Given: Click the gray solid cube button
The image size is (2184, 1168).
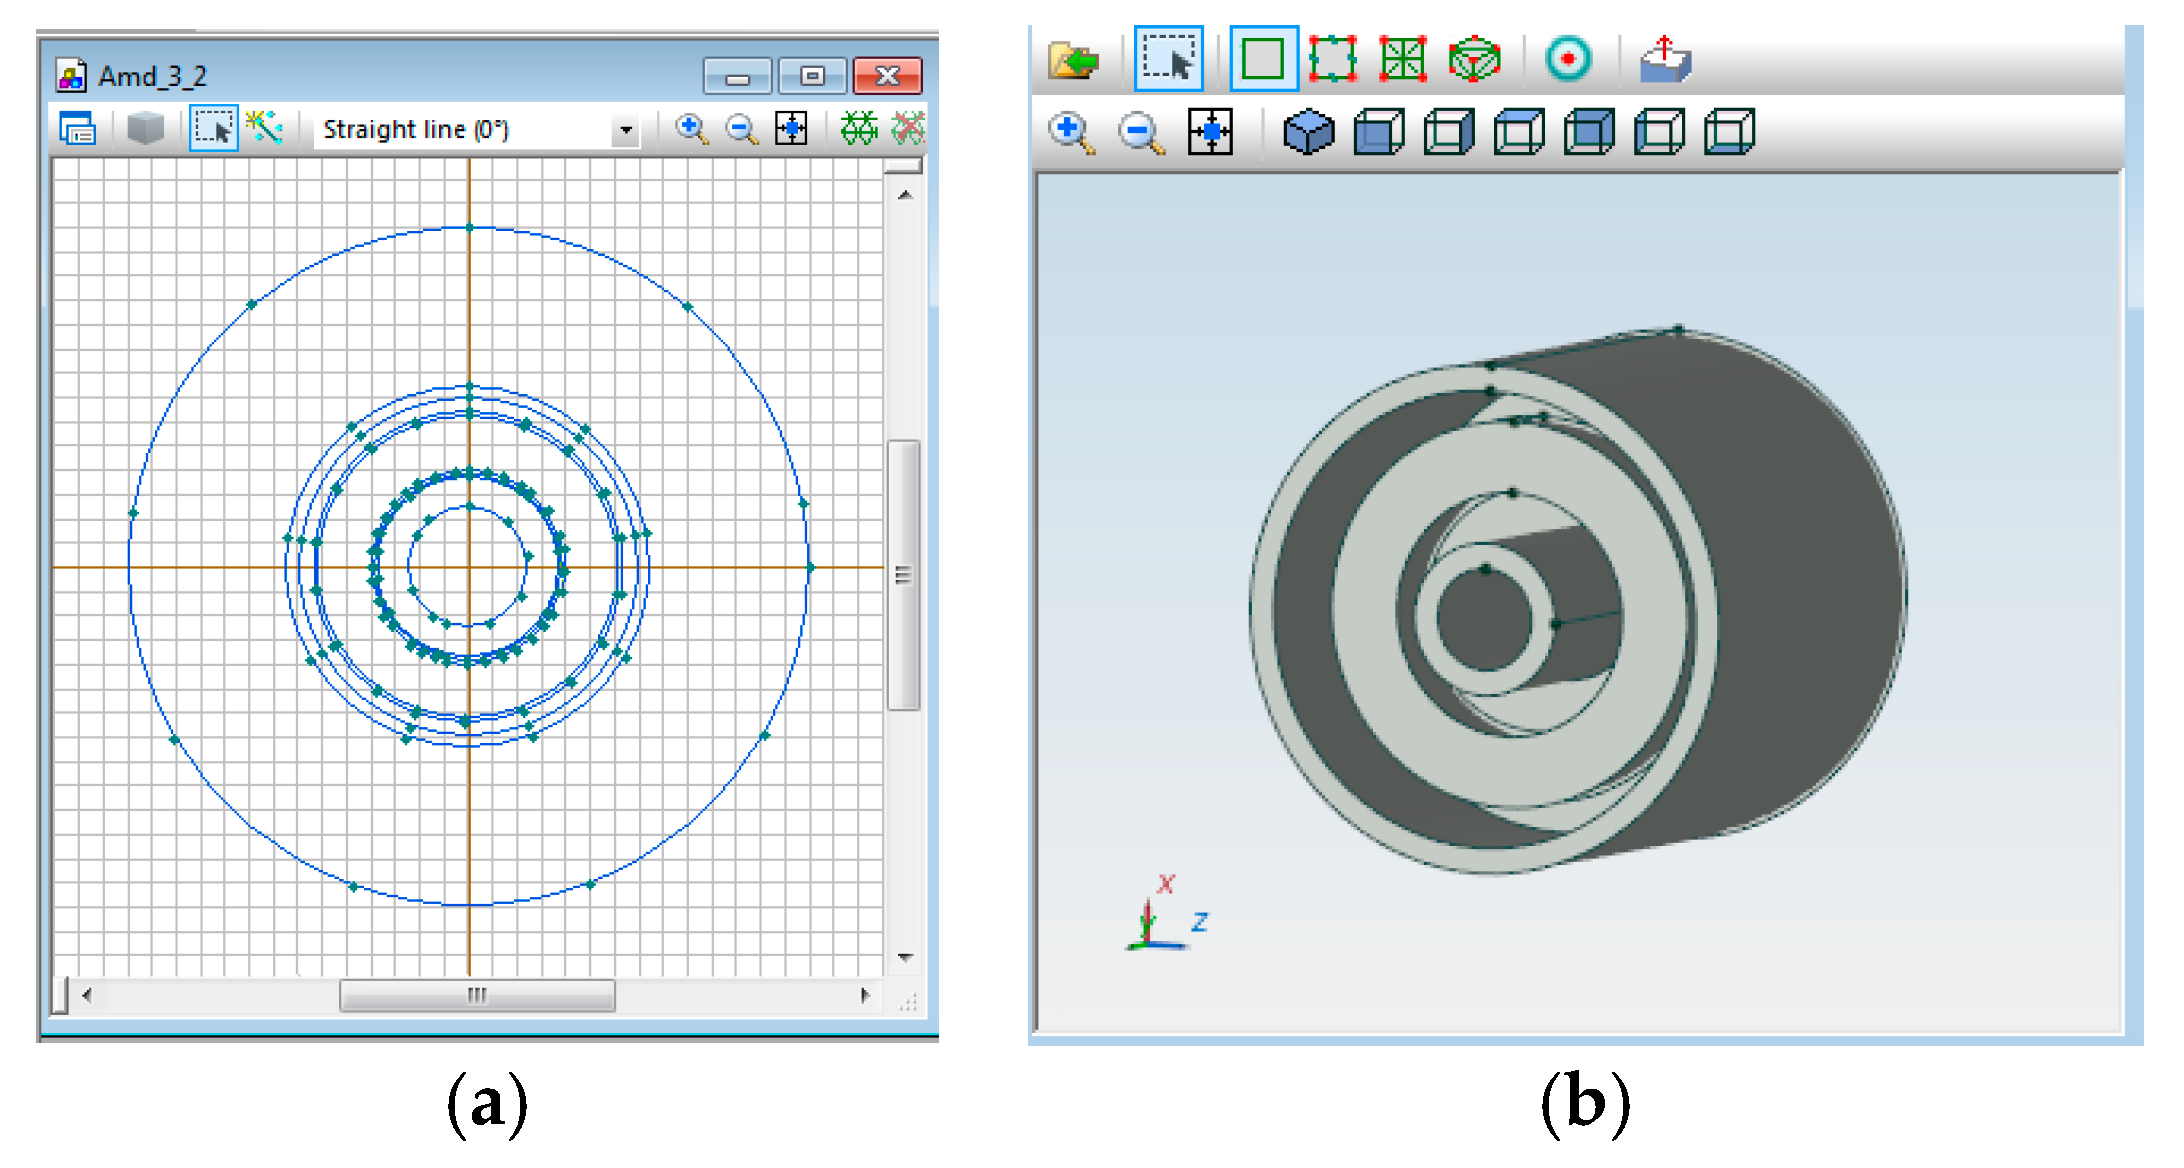Looking at the screenshot, I should (146, 129).
